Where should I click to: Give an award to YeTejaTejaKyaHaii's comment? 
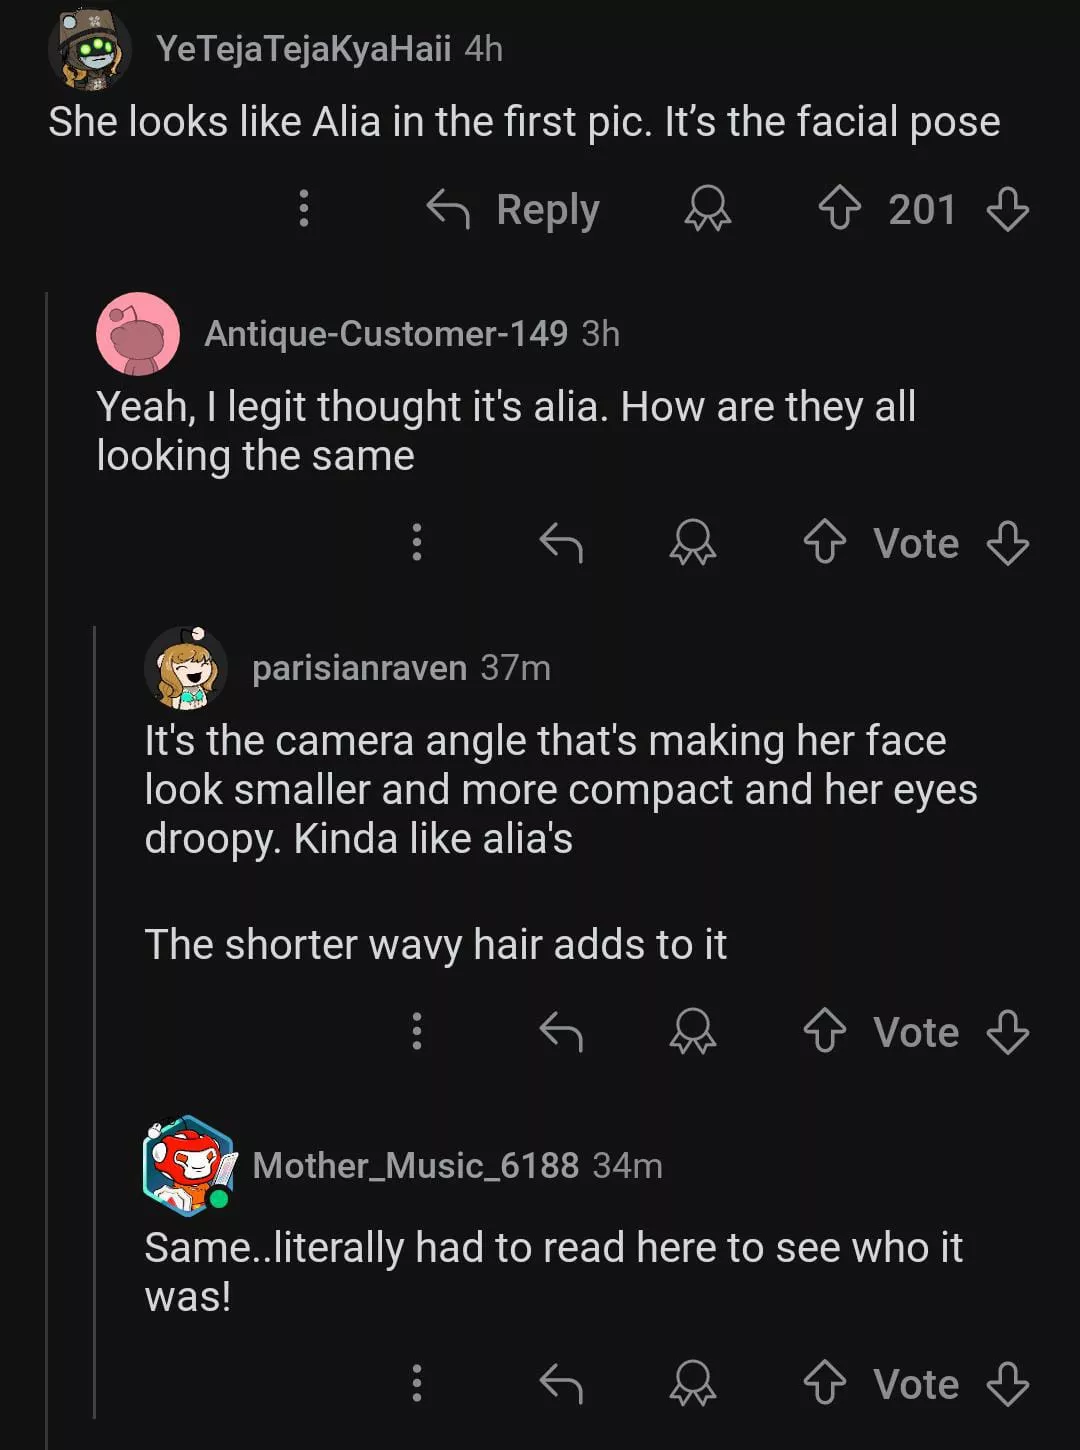point(707,209)
